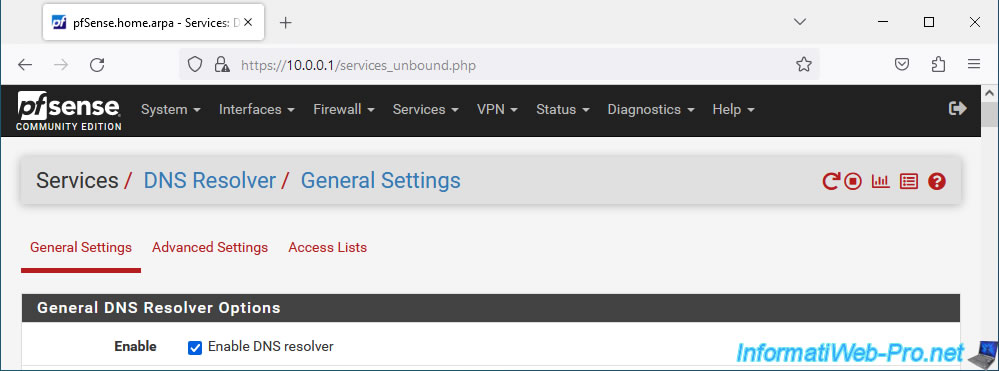Maximize the browser window
This screenshot has width=999, height=371.
pyautogui.click(x=929, y=22)
